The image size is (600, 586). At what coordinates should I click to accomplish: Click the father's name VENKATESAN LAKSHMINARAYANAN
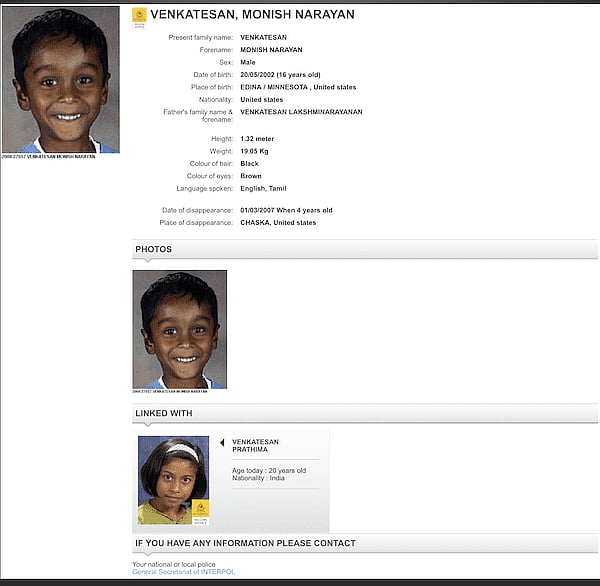301,112
